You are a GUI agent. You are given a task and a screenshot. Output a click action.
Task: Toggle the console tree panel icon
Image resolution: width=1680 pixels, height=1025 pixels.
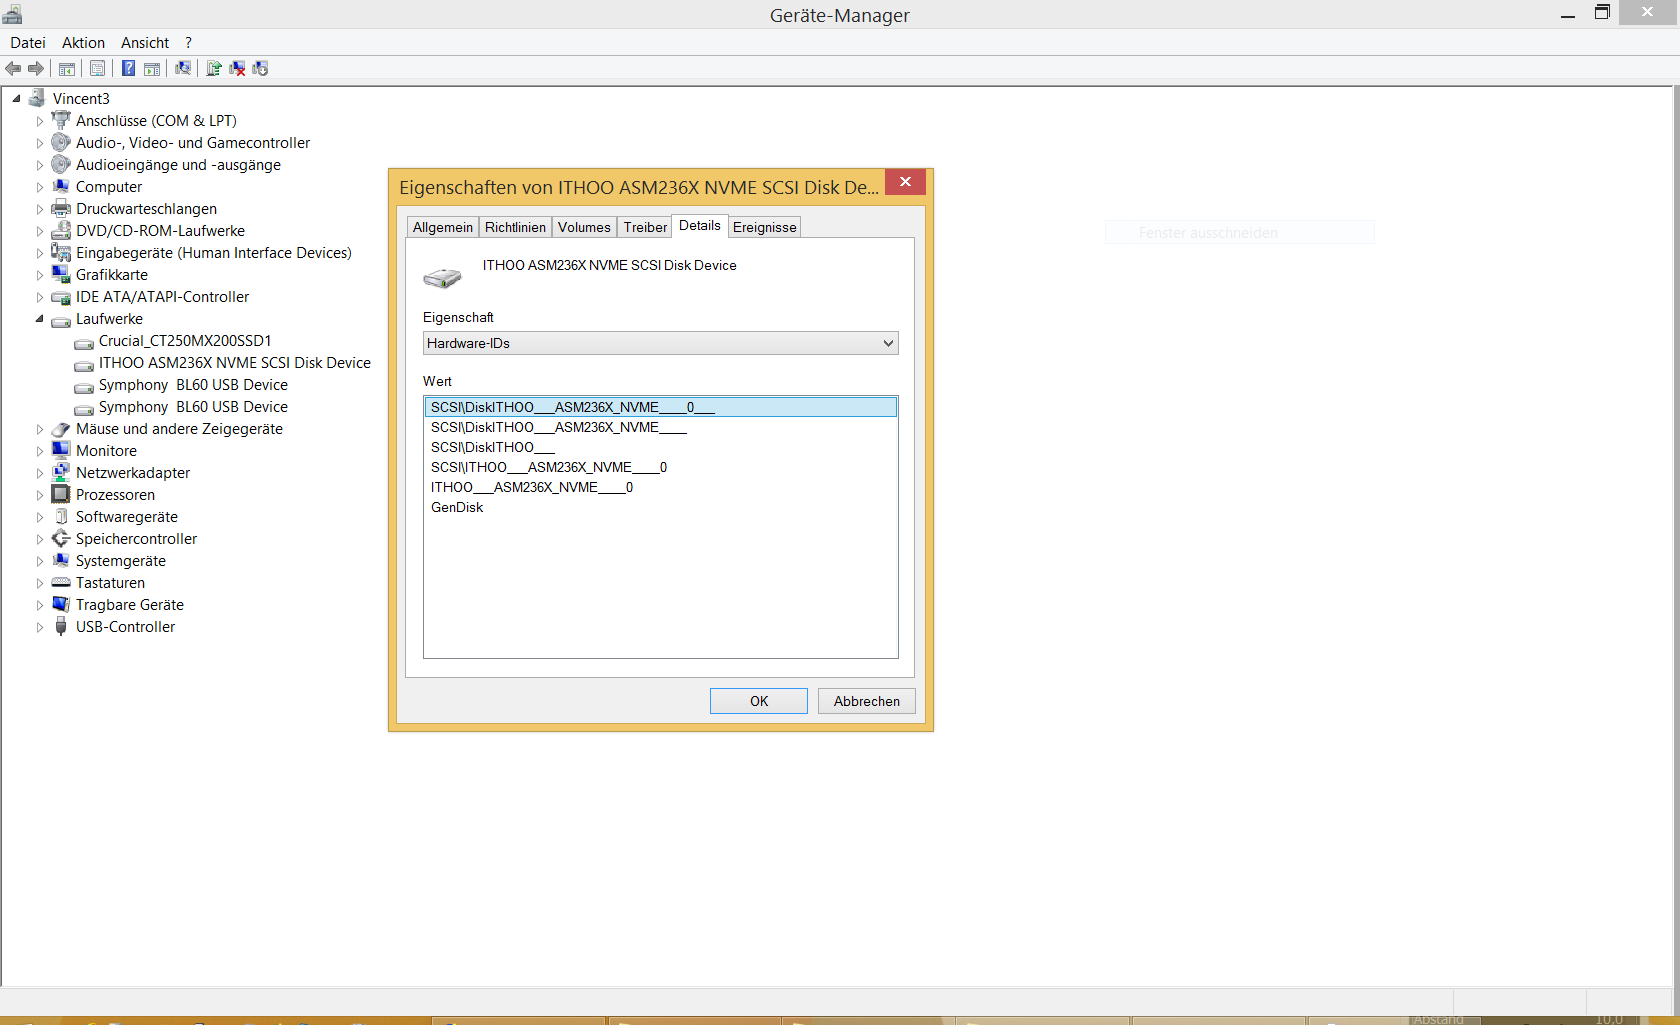[x=66, y=68]
